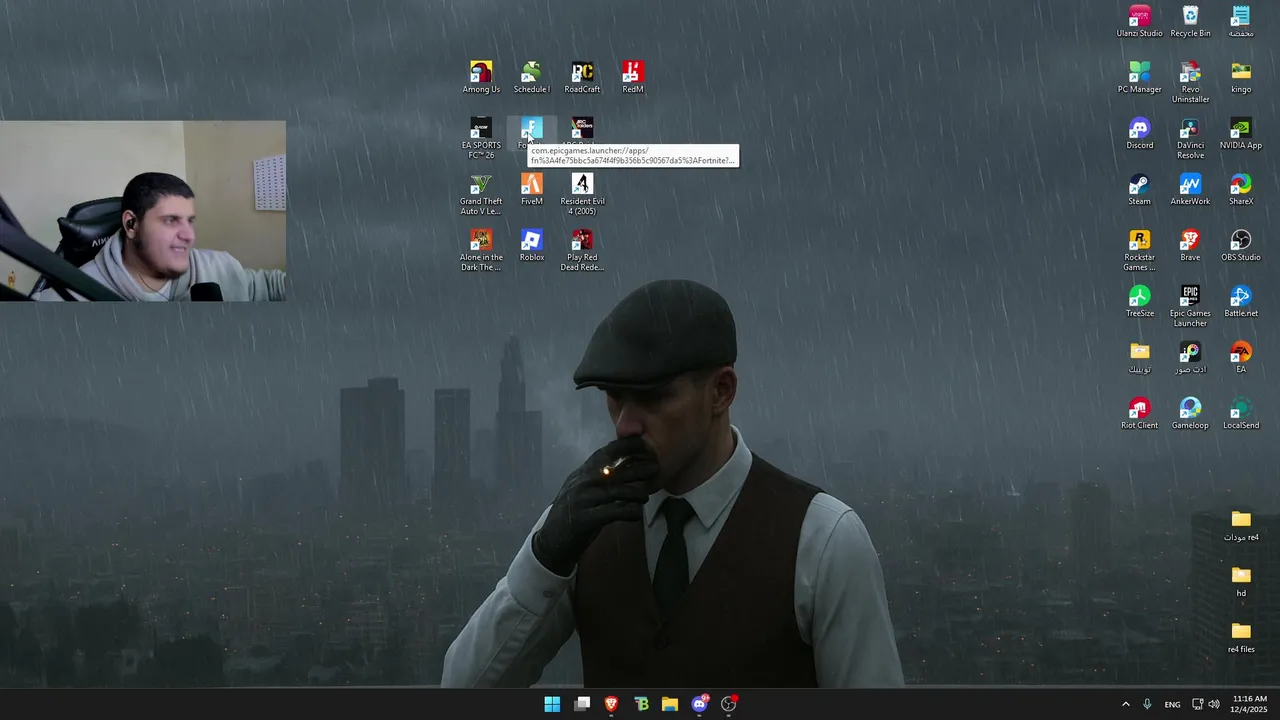Open the Among Us desktop shortcut

click(x=481, y=77)
